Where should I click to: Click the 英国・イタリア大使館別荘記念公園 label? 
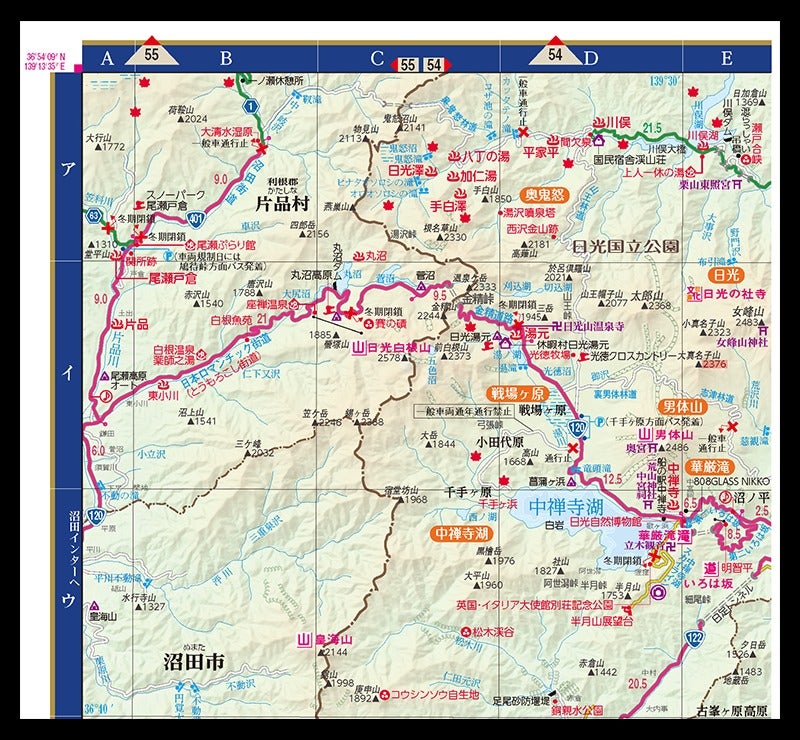click(x=535, y=605)
